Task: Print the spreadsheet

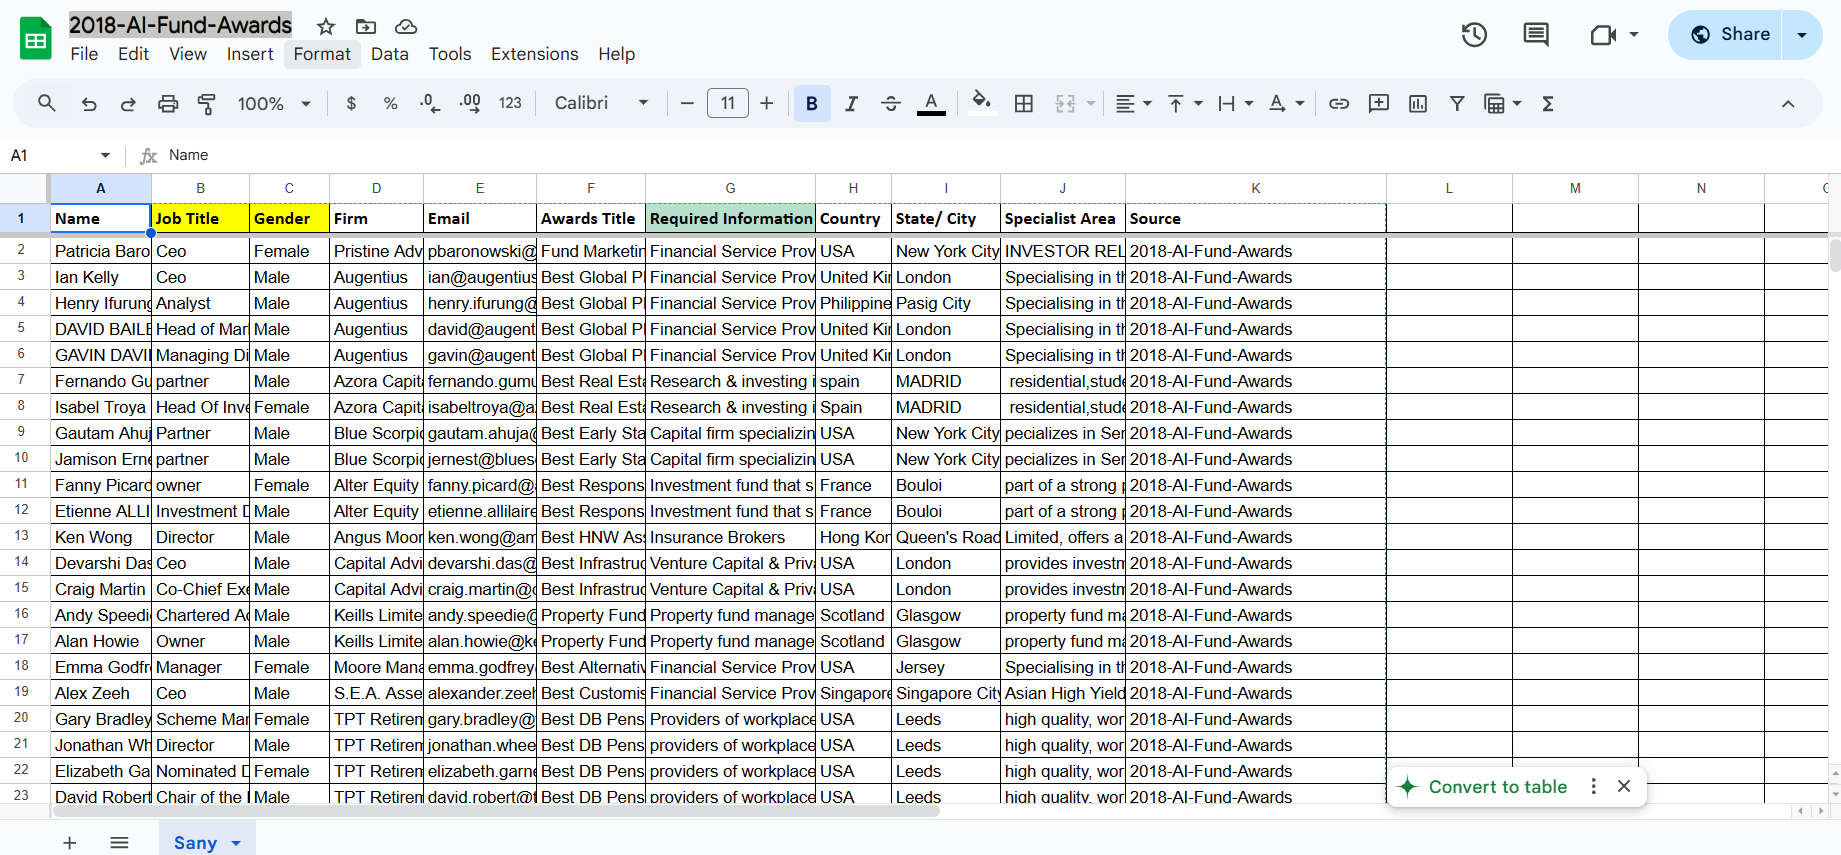Action: pos(168,103)
